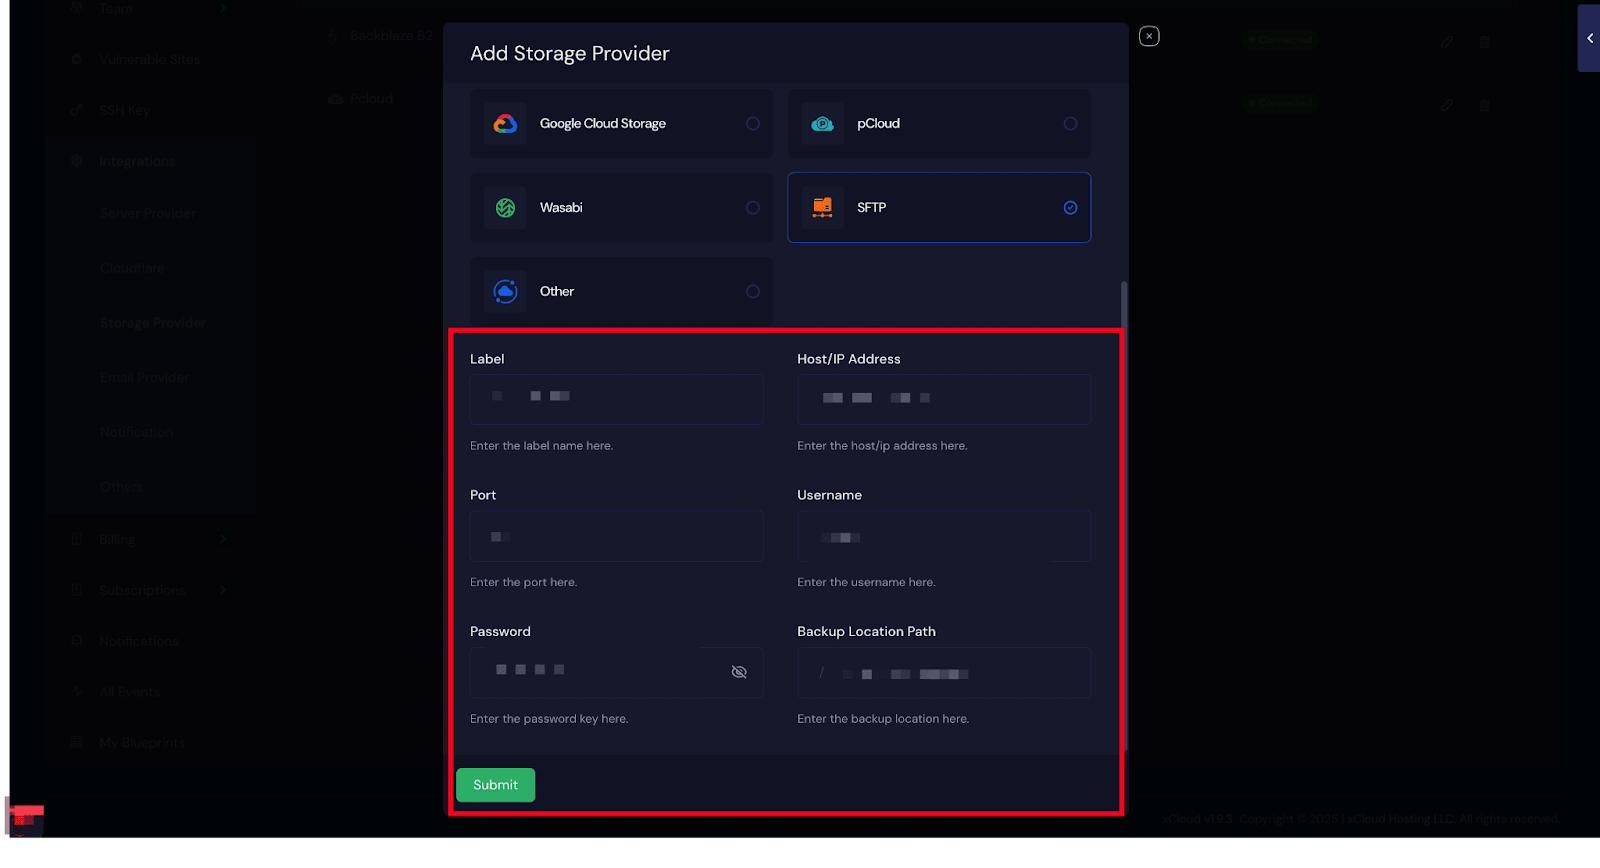Open the Email Provider menu entry
Screen dimensions: 1600x868
[x=144, y=377]
